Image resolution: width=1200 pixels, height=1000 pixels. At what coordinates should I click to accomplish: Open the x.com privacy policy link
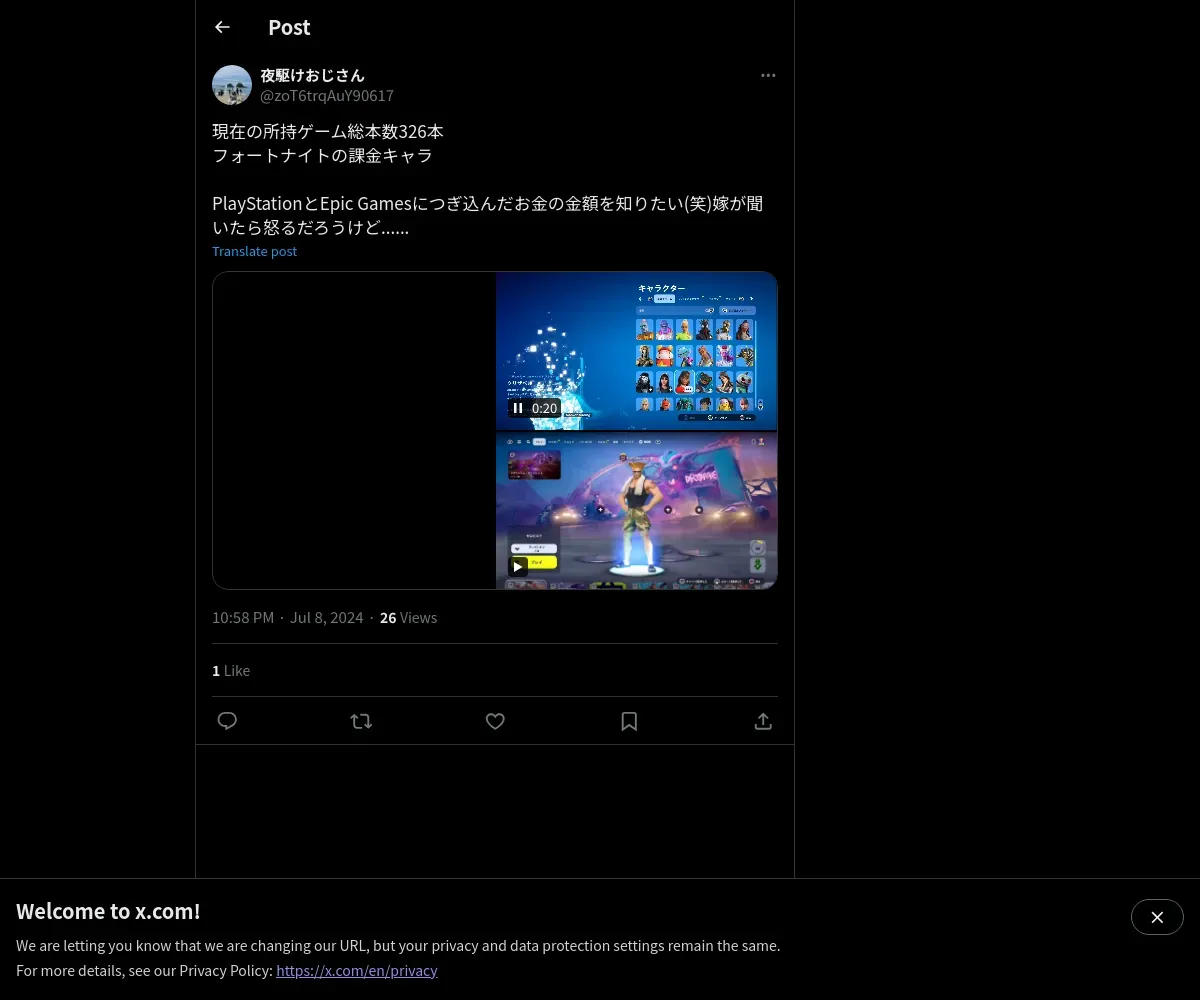(x=357, y=970)
